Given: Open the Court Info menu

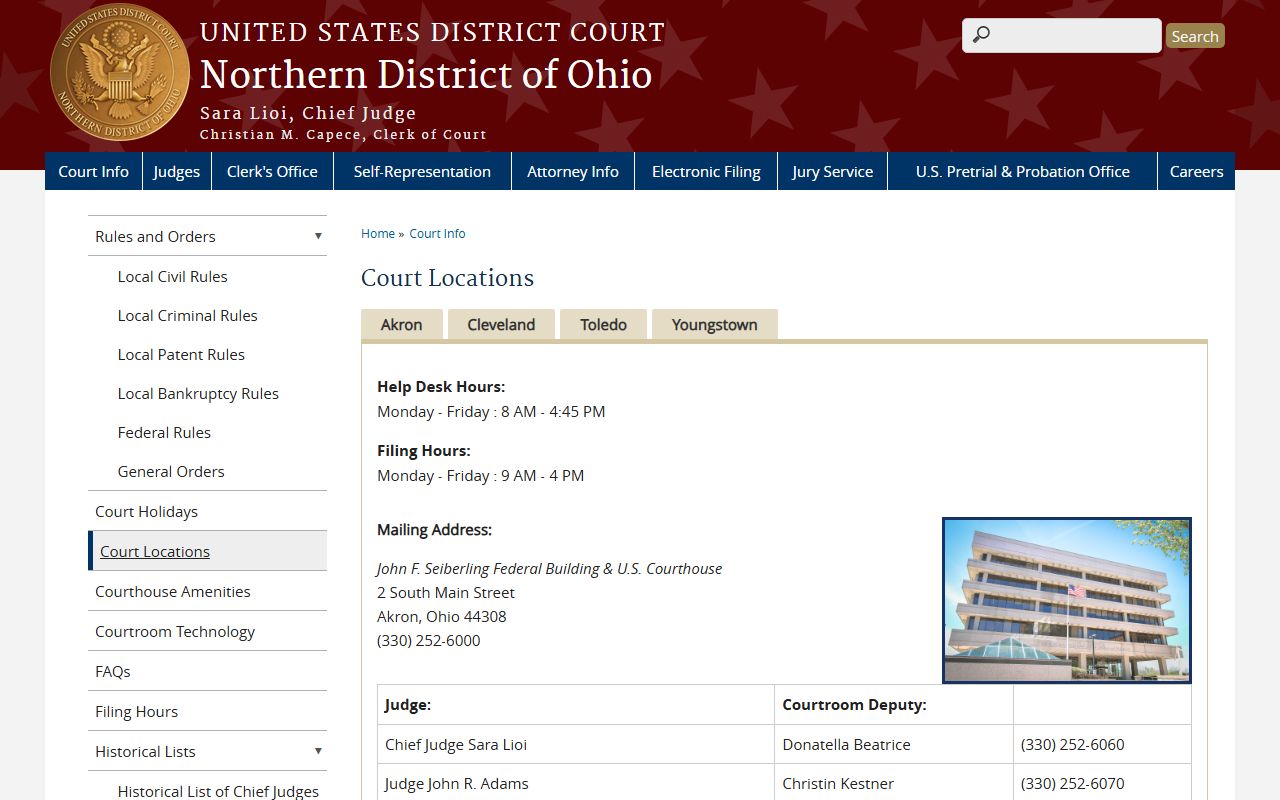Looking at the screenshot, I should coord(94,171).
